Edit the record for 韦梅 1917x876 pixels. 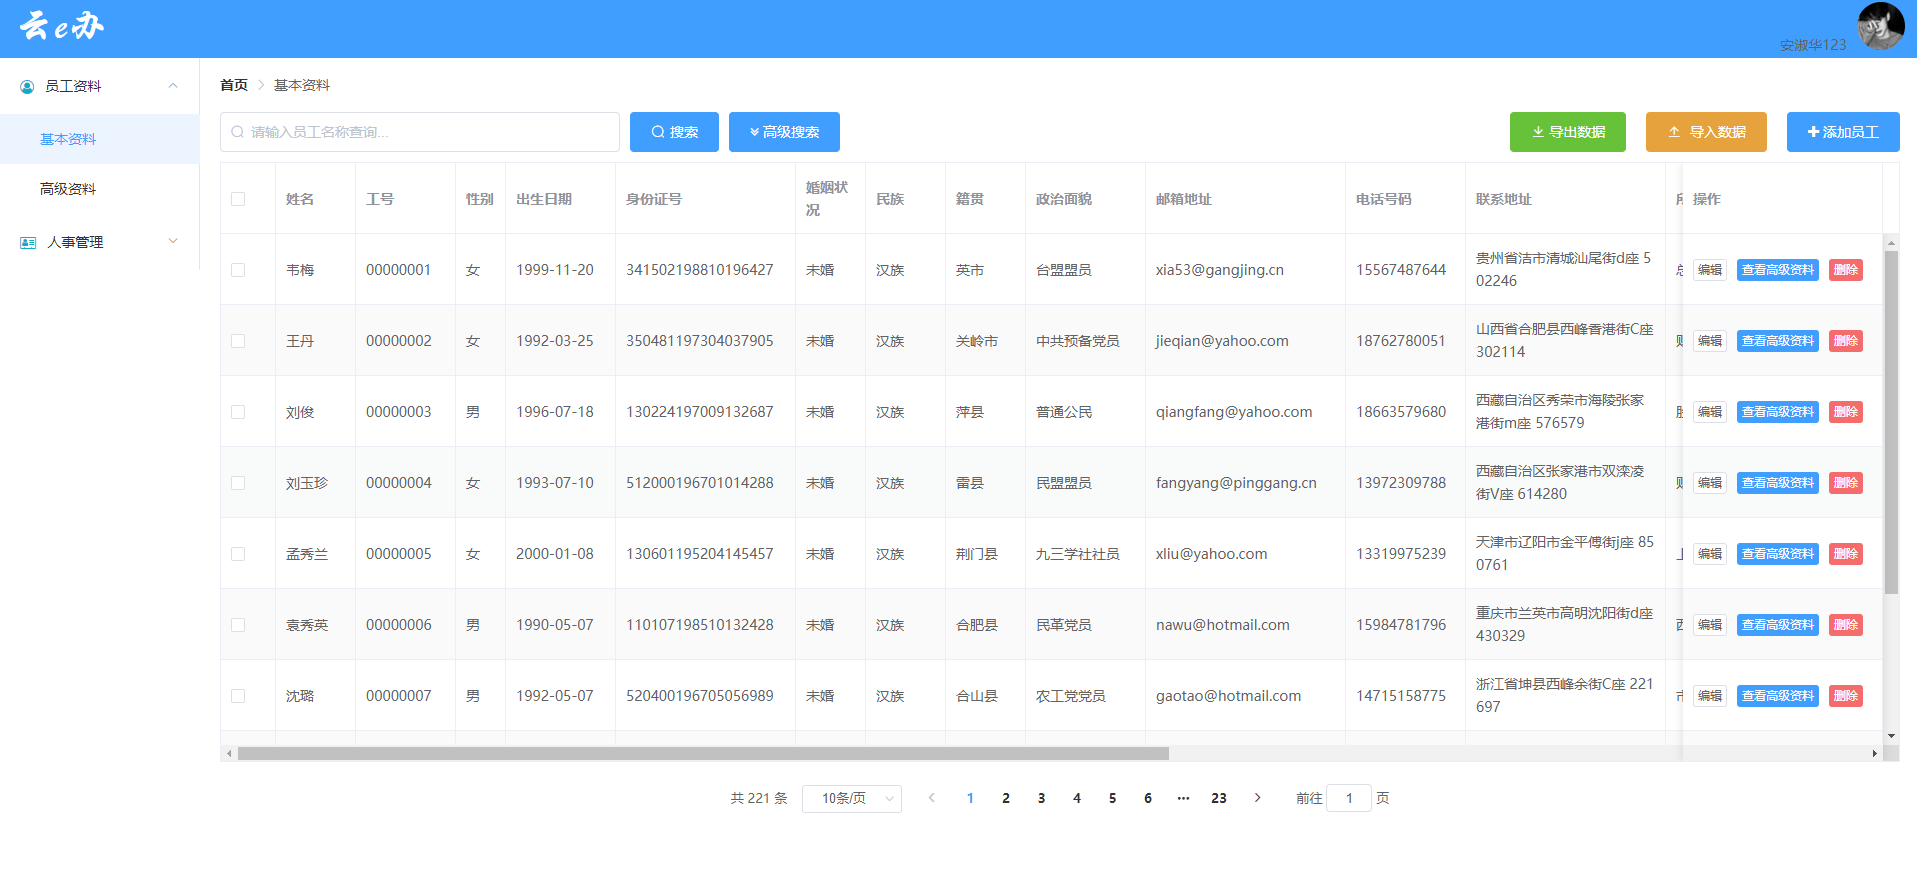(x=1710, y=270)
